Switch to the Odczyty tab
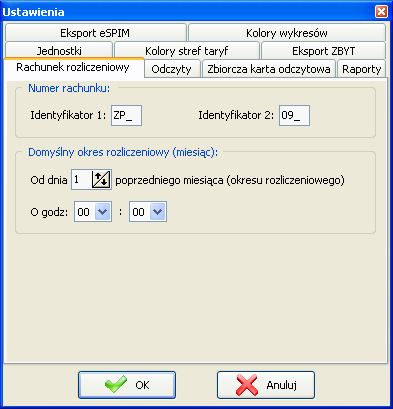Viewport: 393px width, 409px height. click(x=172, y=69)
